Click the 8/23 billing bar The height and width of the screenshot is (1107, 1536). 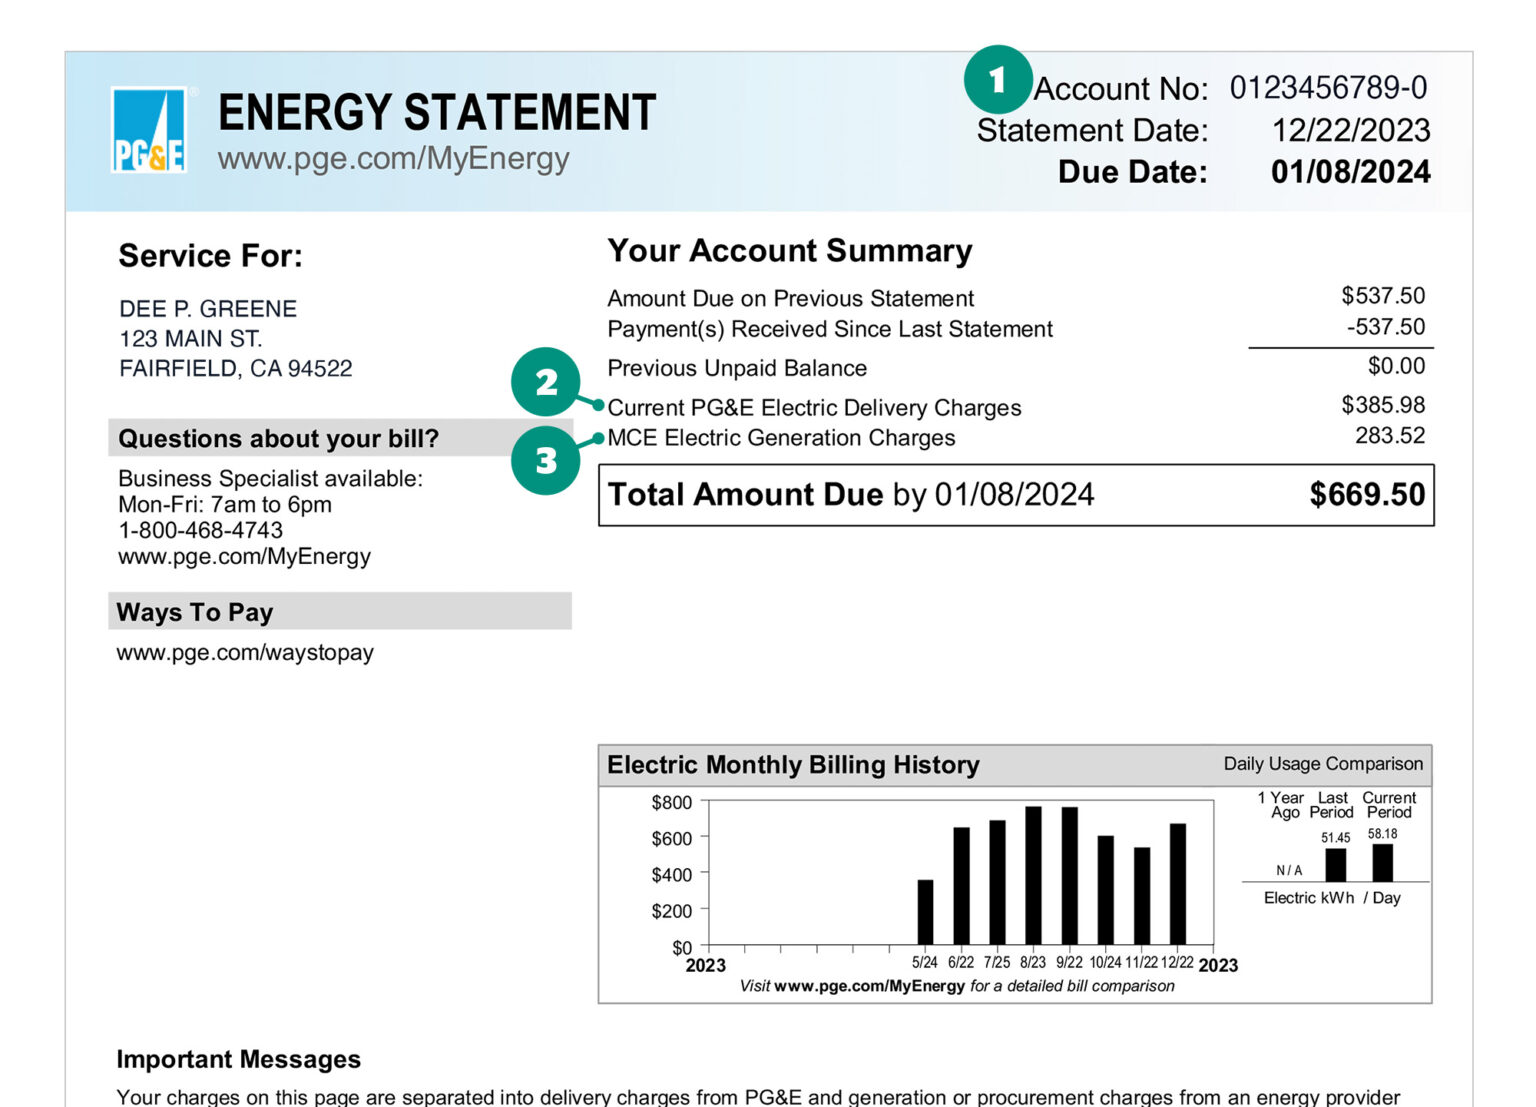1033,876
